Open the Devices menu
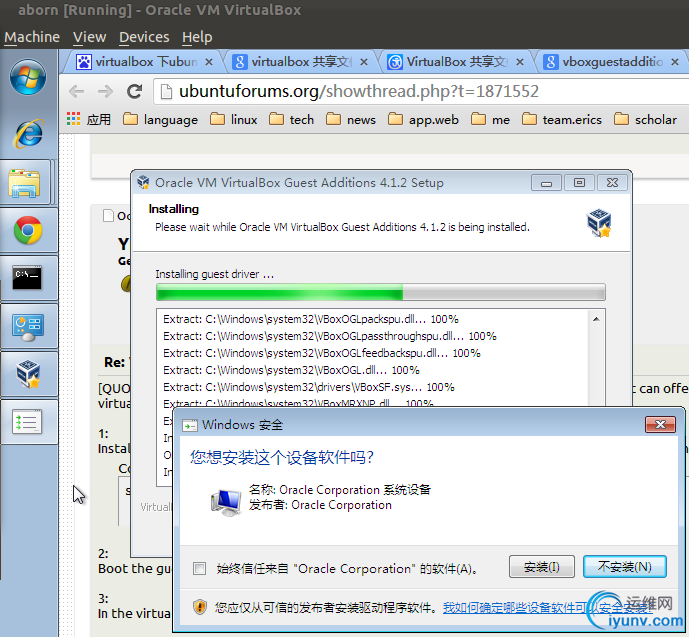Viewport: 689px width, 637px height. [x=144, y=37]
